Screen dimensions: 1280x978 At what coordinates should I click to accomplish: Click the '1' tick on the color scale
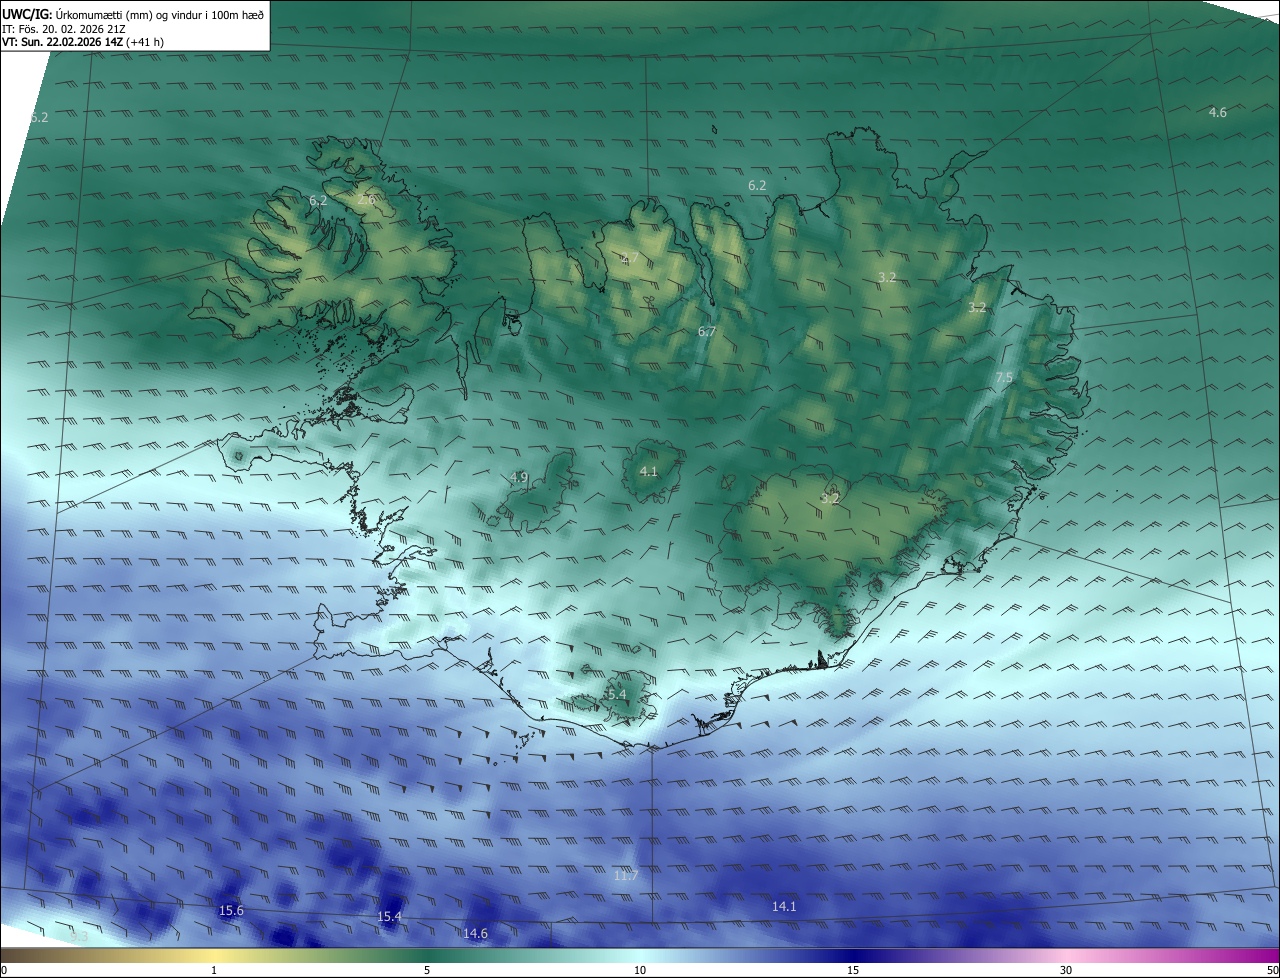tap(214, 970)
